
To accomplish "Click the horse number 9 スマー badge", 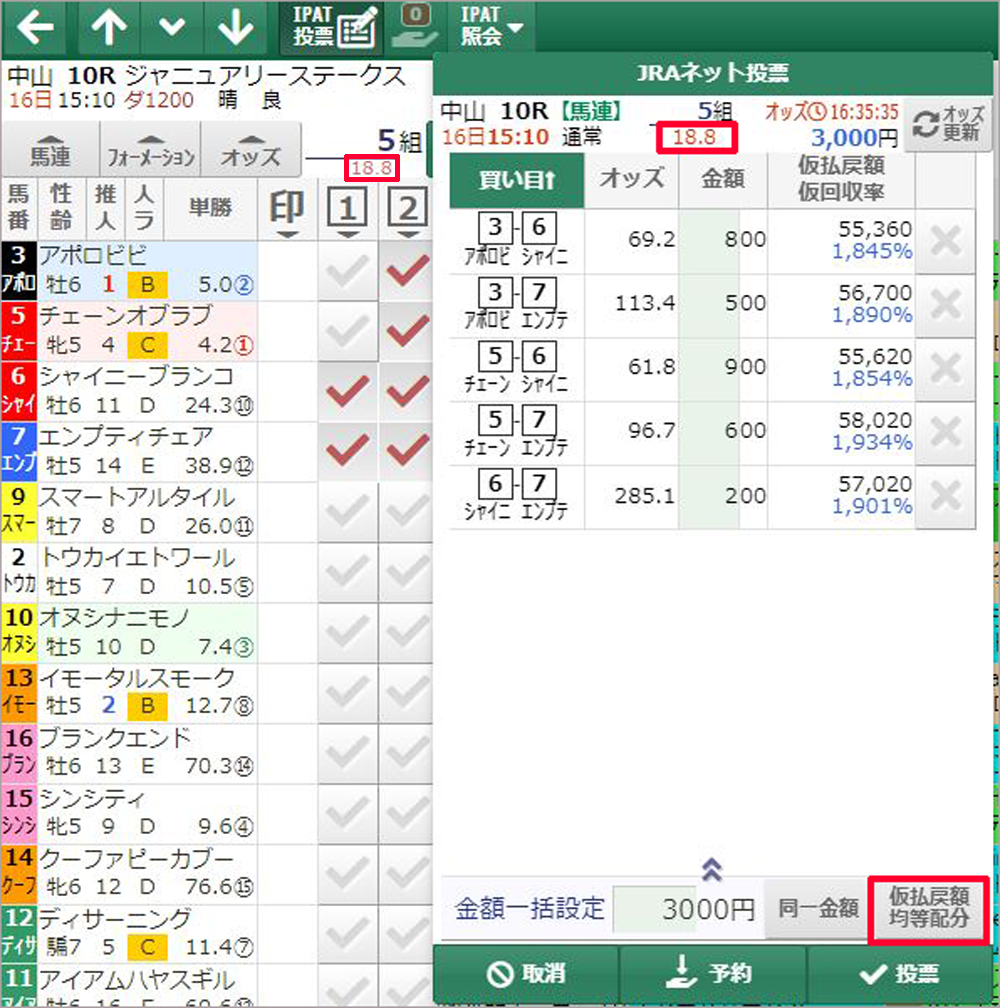I will 19,512.
